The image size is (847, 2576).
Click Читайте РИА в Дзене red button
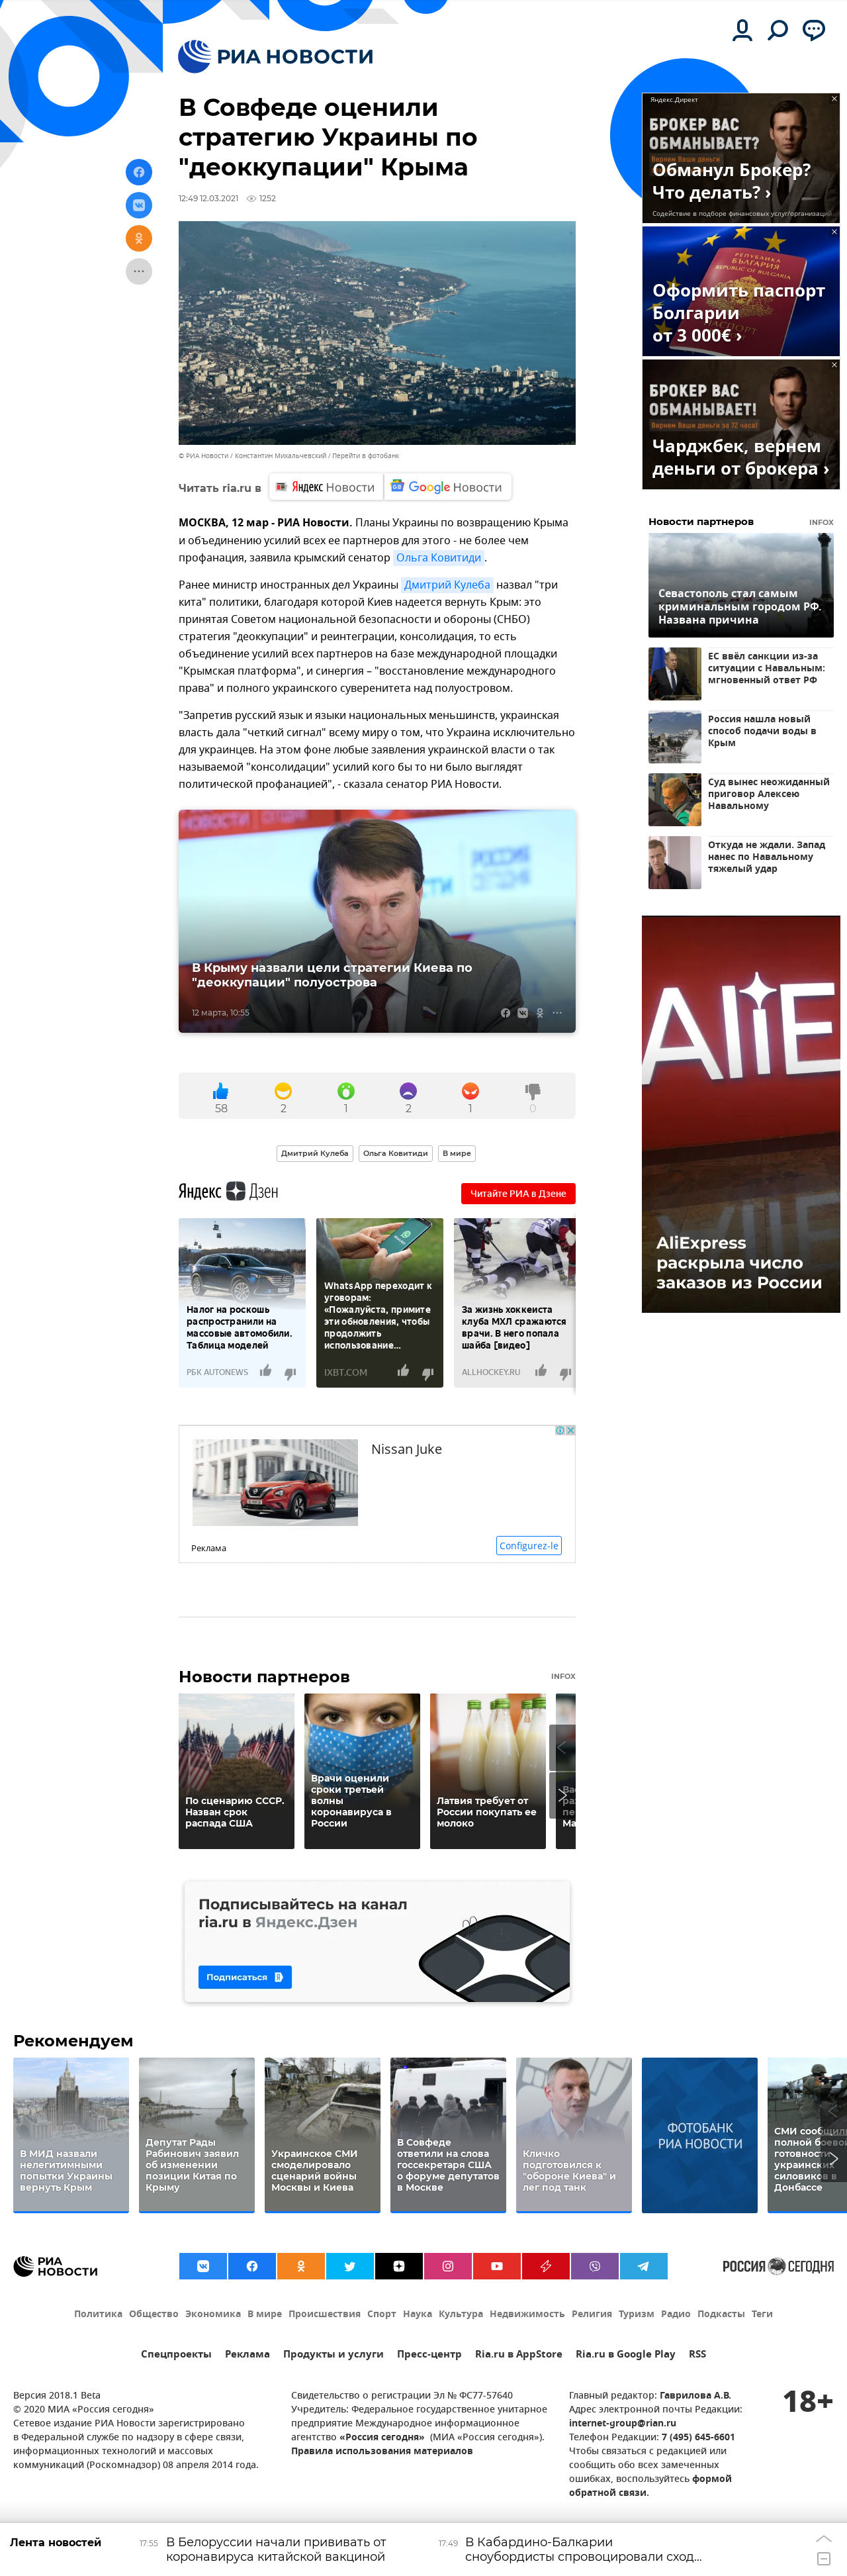(518, 1193)
